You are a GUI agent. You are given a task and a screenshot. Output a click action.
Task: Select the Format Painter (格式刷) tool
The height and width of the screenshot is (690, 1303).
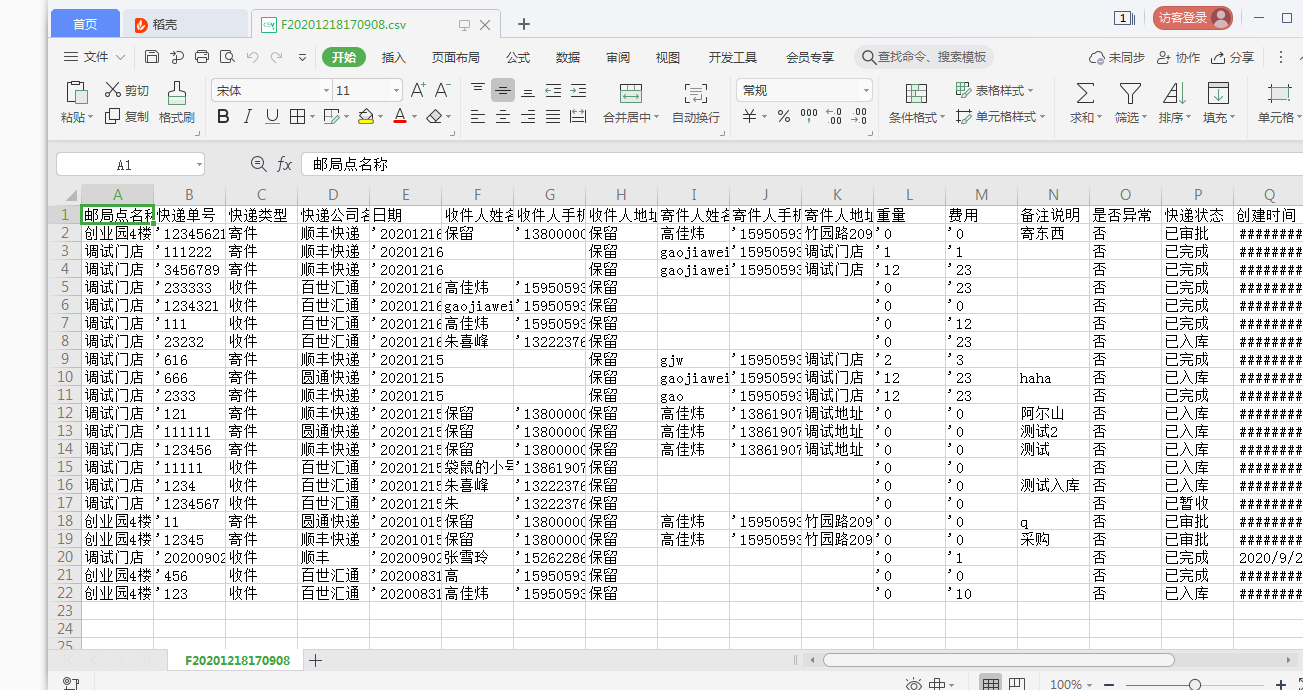[x=177, y=103]
